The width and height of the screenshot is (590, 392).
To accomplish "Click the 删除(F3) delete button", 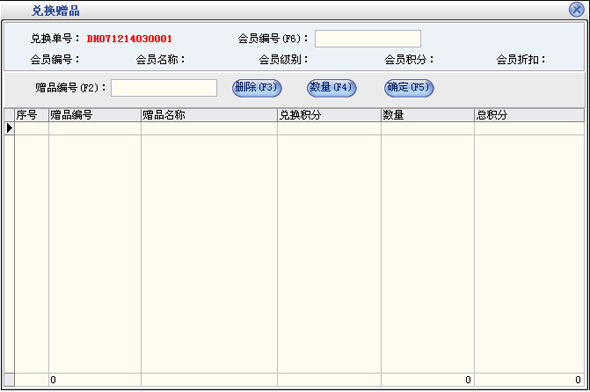I will coord(257,88).
